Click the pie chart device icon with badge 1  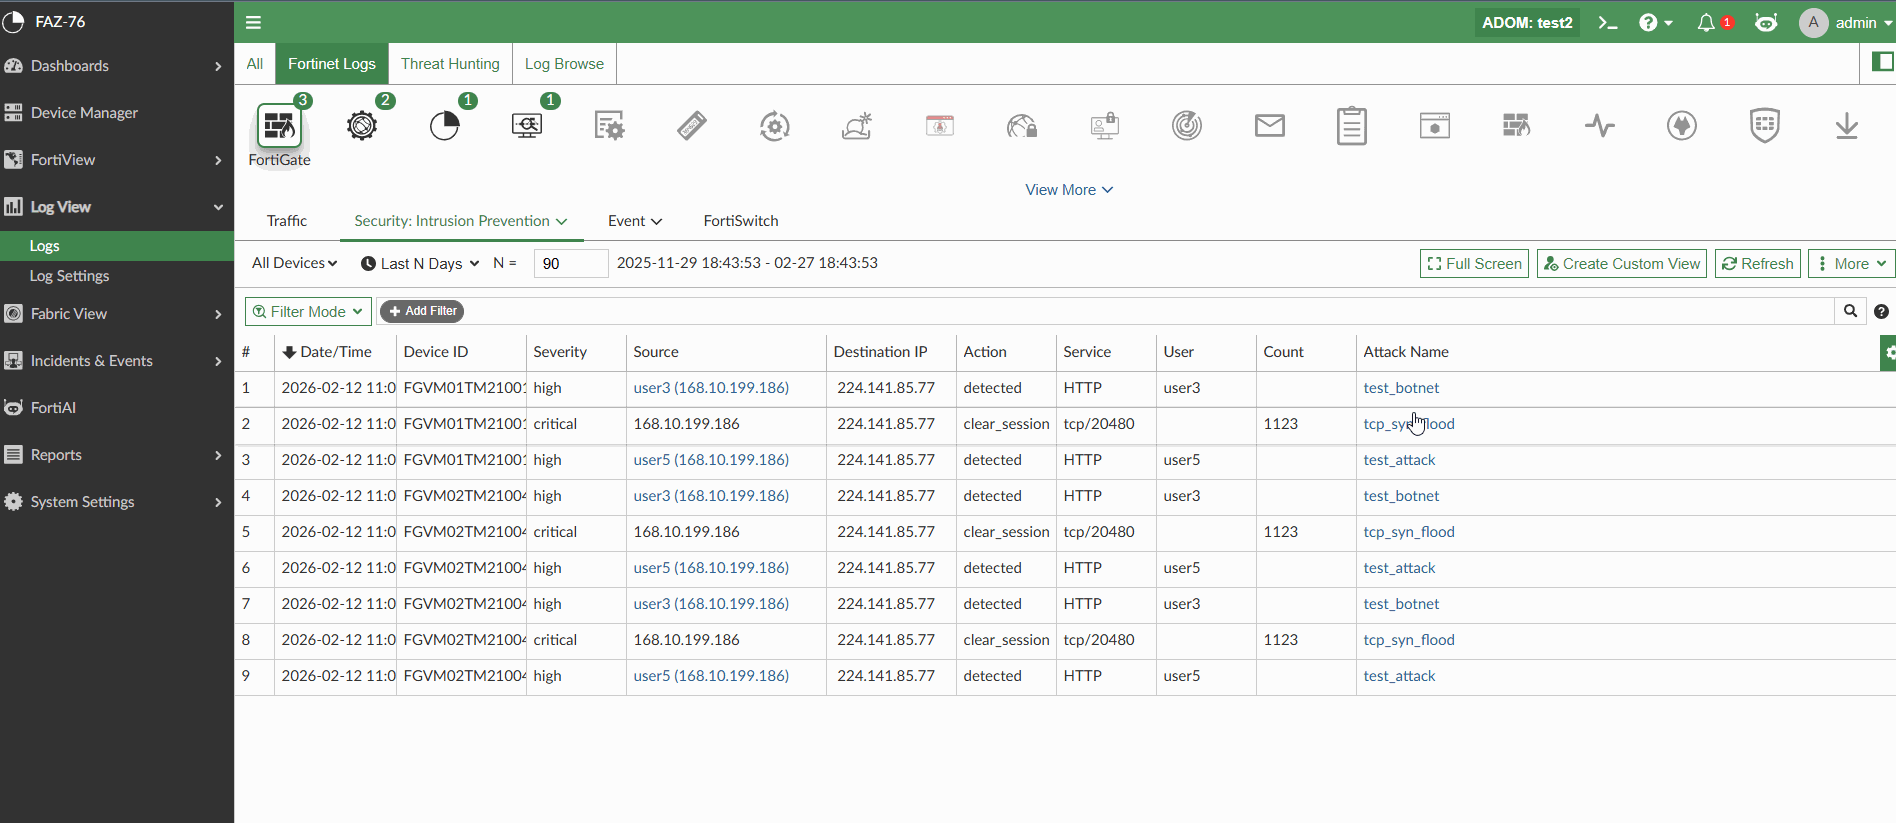coord(444,126)
